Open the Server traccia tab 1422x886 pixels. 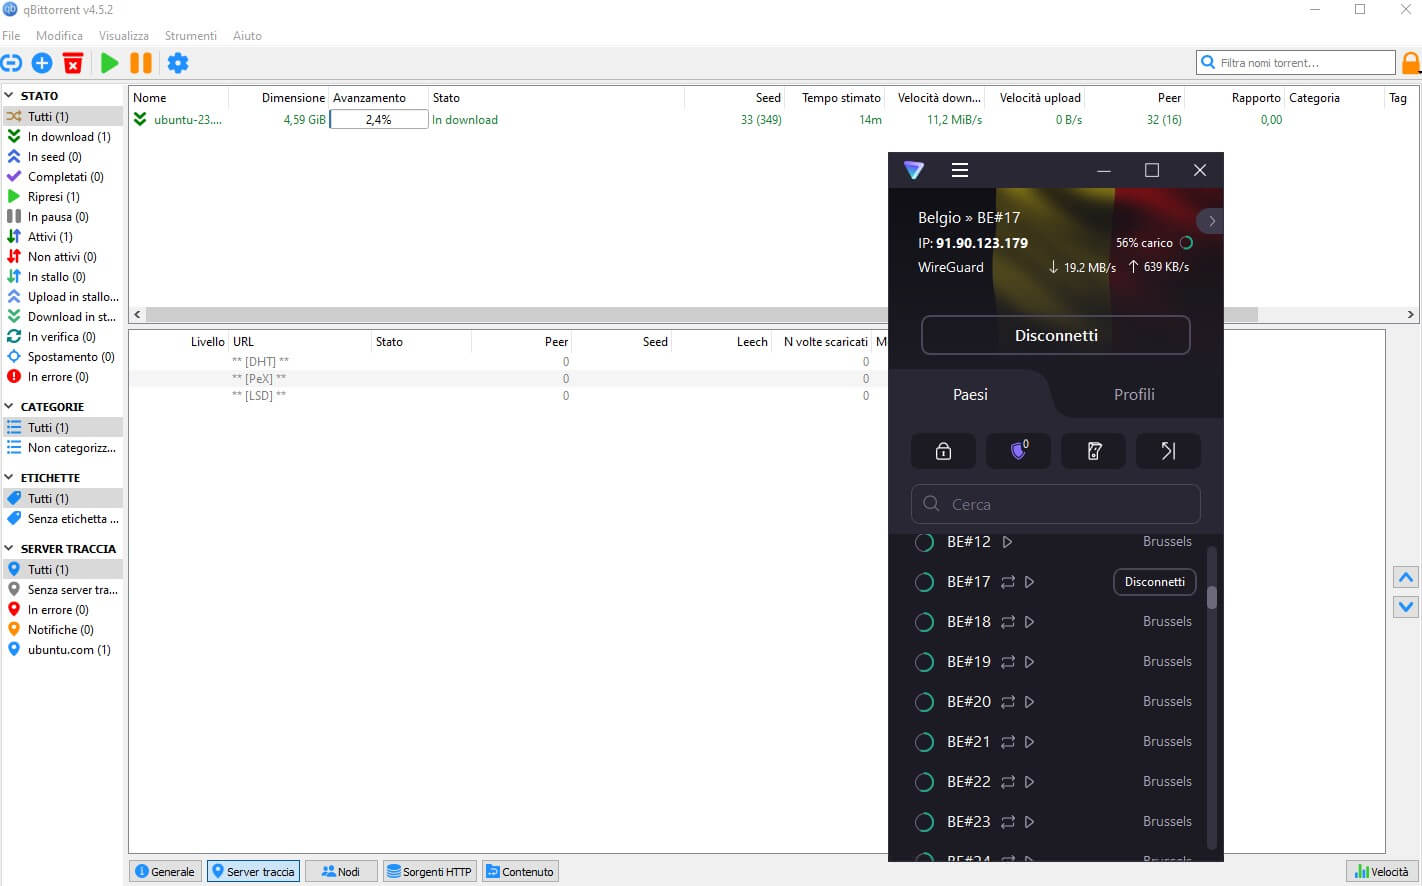point(253,872)
